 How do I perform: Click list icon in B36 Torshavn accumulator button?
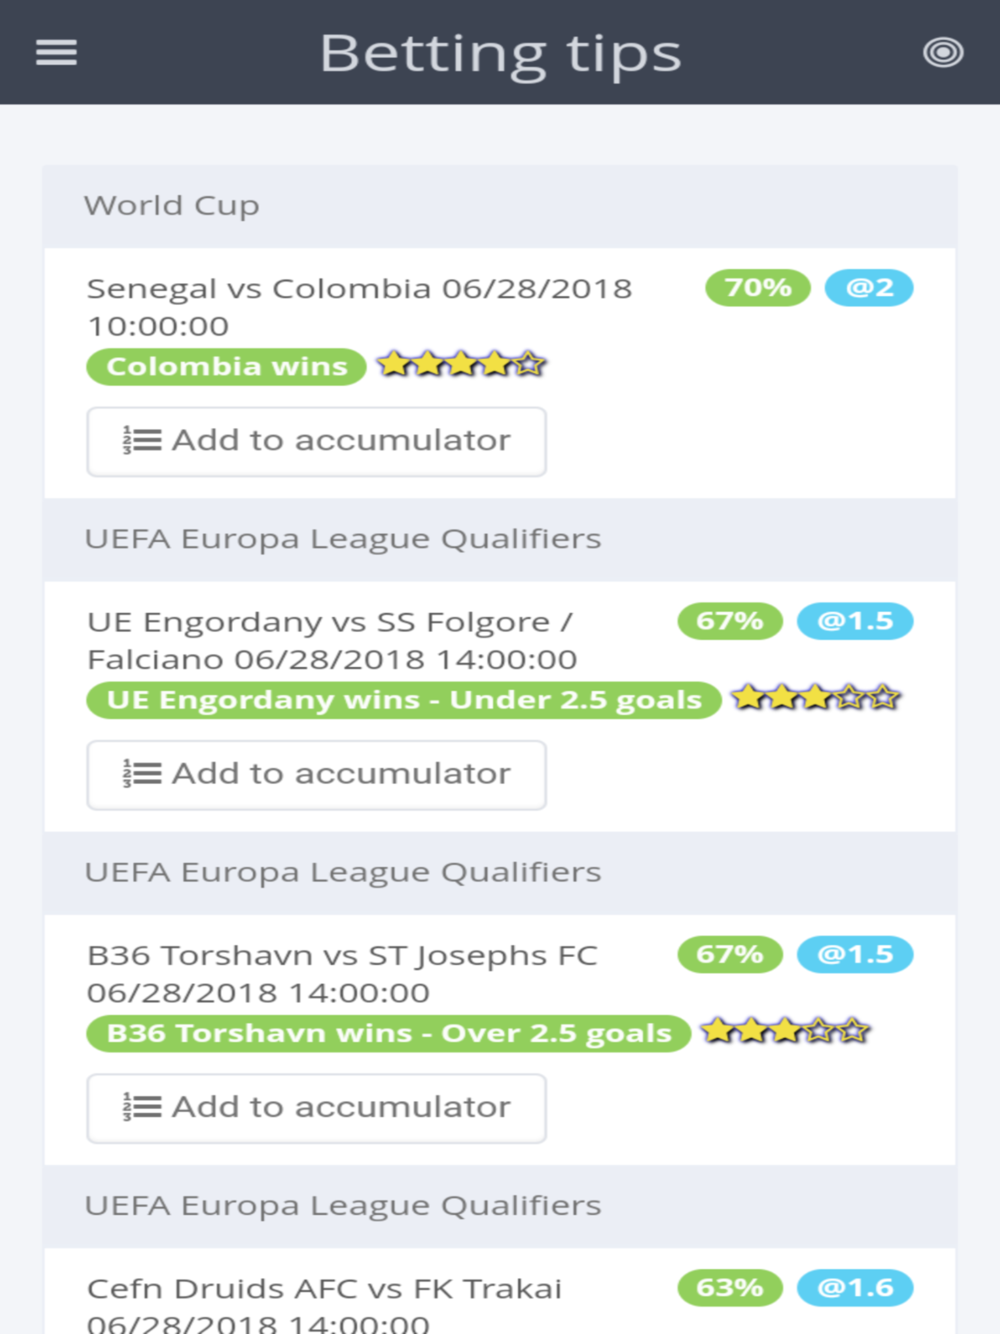[142, 1107]
